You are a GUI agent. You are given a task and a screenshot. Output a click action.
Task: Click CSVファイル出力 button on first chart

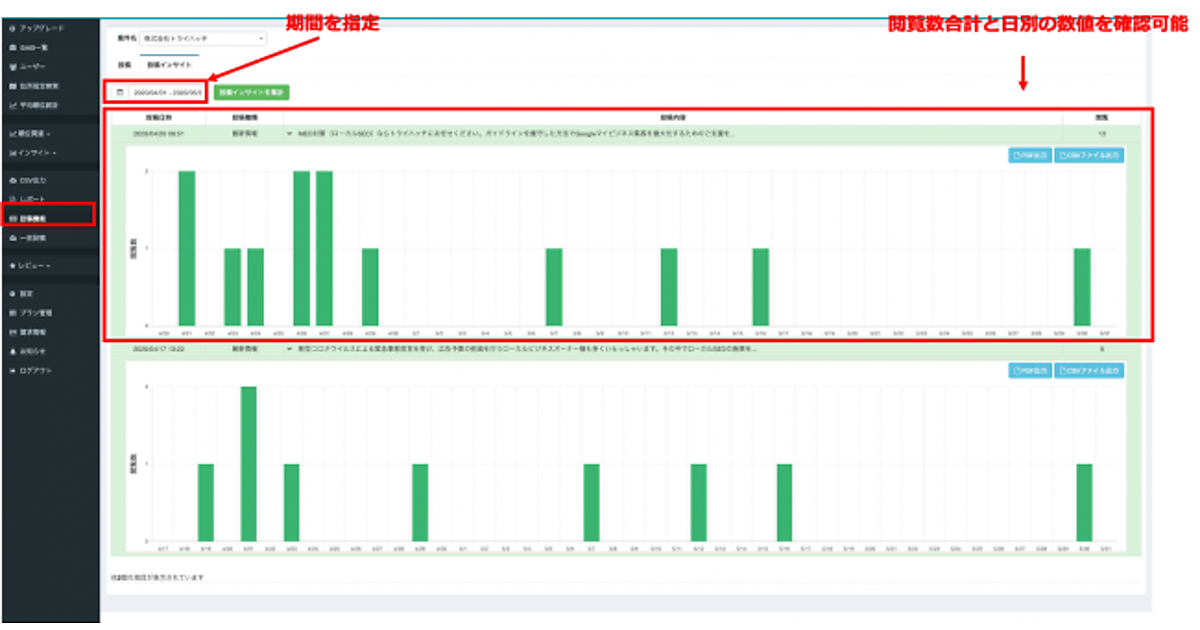click(1089, 155)
